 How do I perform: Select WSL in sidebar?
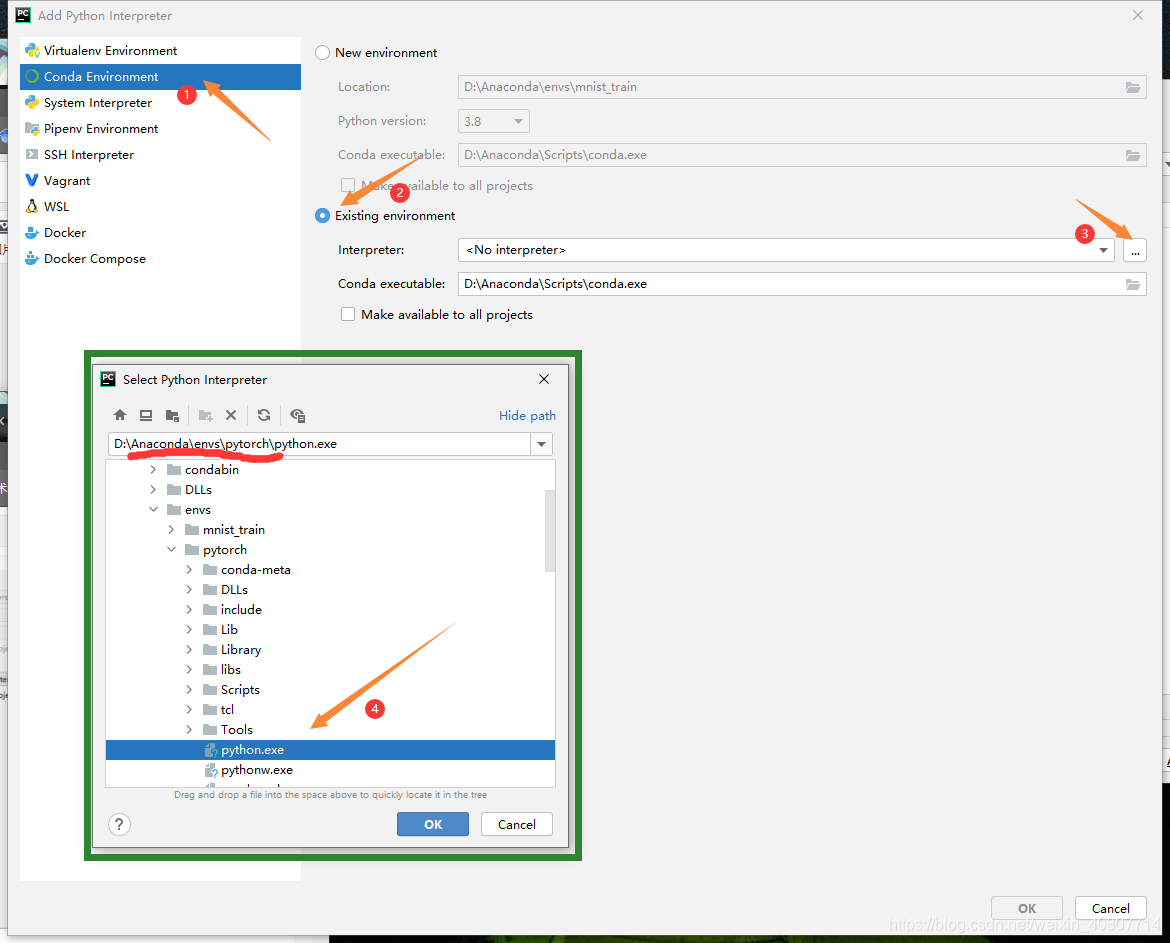160,207
